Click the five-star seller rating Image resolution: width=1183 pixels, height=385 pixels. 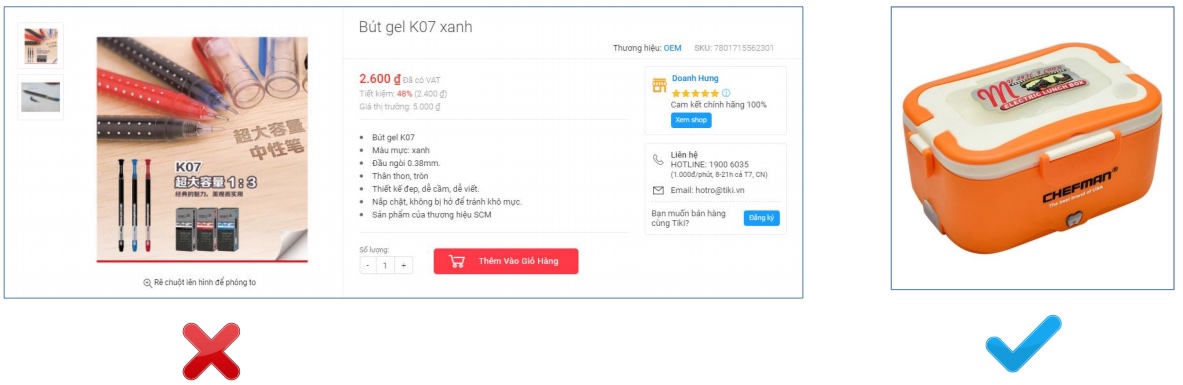[695, 94]
